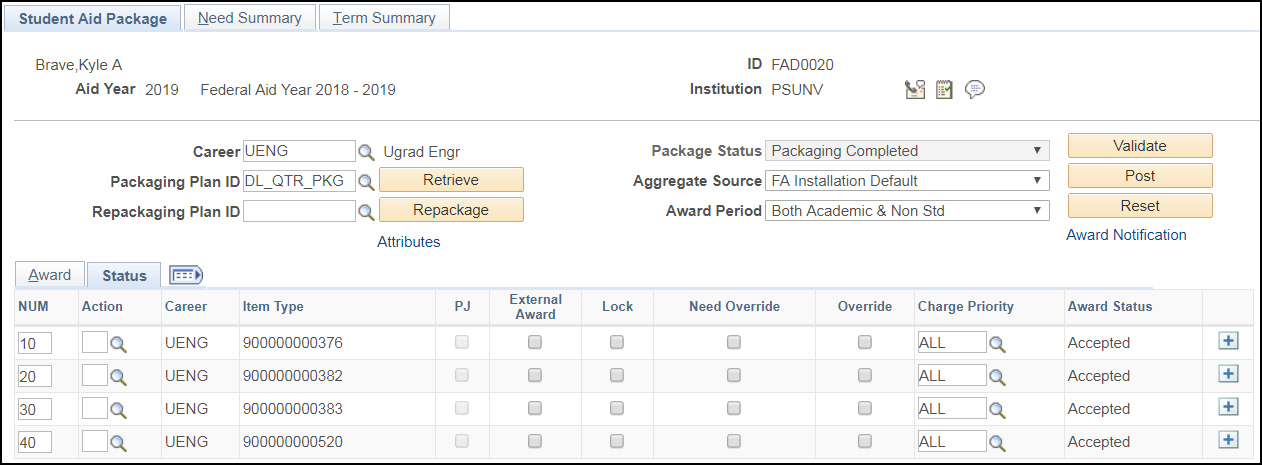
Task: Click the speech bubble comments icon
Action: coord(975,90)
